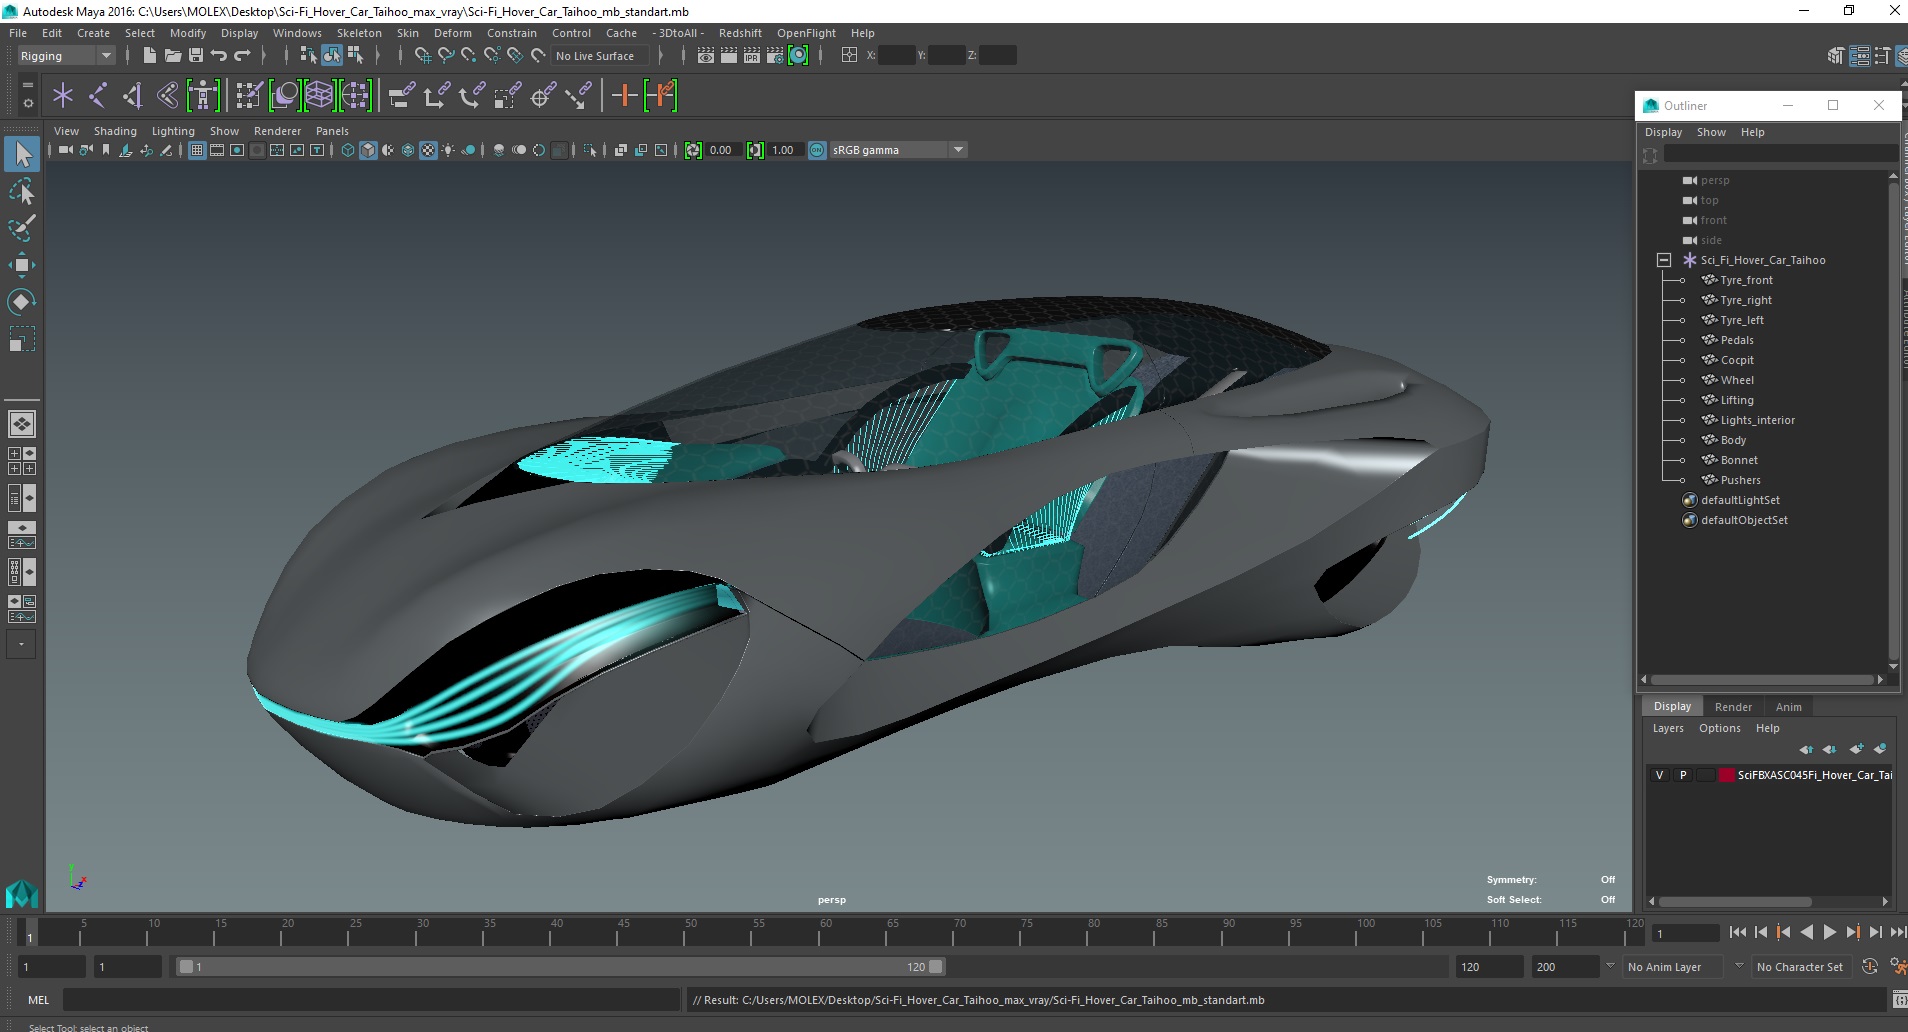1908x1032 pixels.
Task: Click the Redo arrow icon
Action: pos(242,56)
